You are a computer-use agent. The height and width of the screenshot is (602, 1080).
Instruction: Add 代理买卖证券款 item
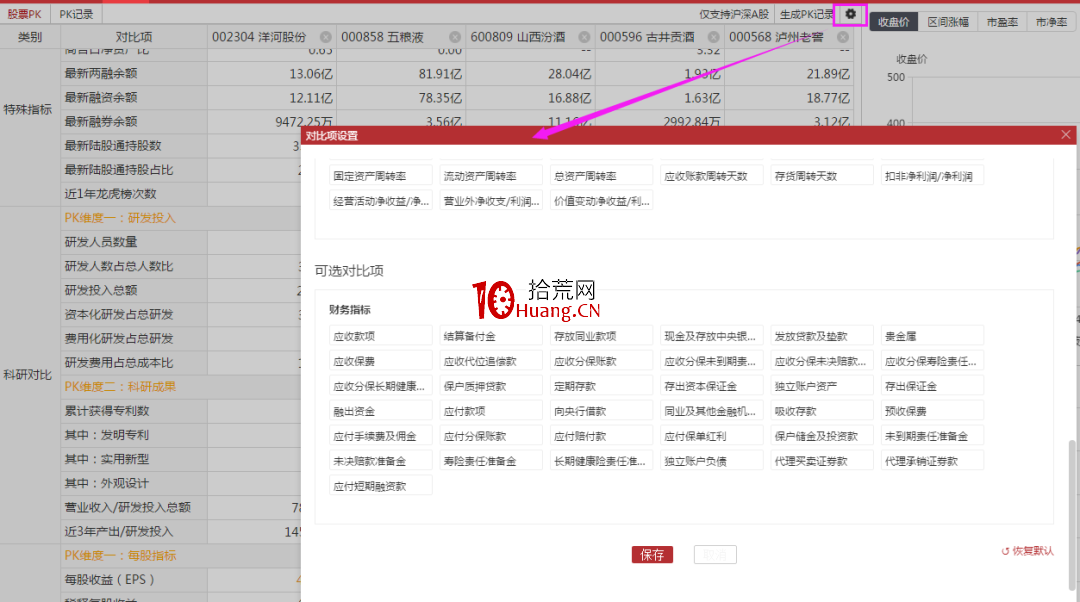tap(822, 461)
